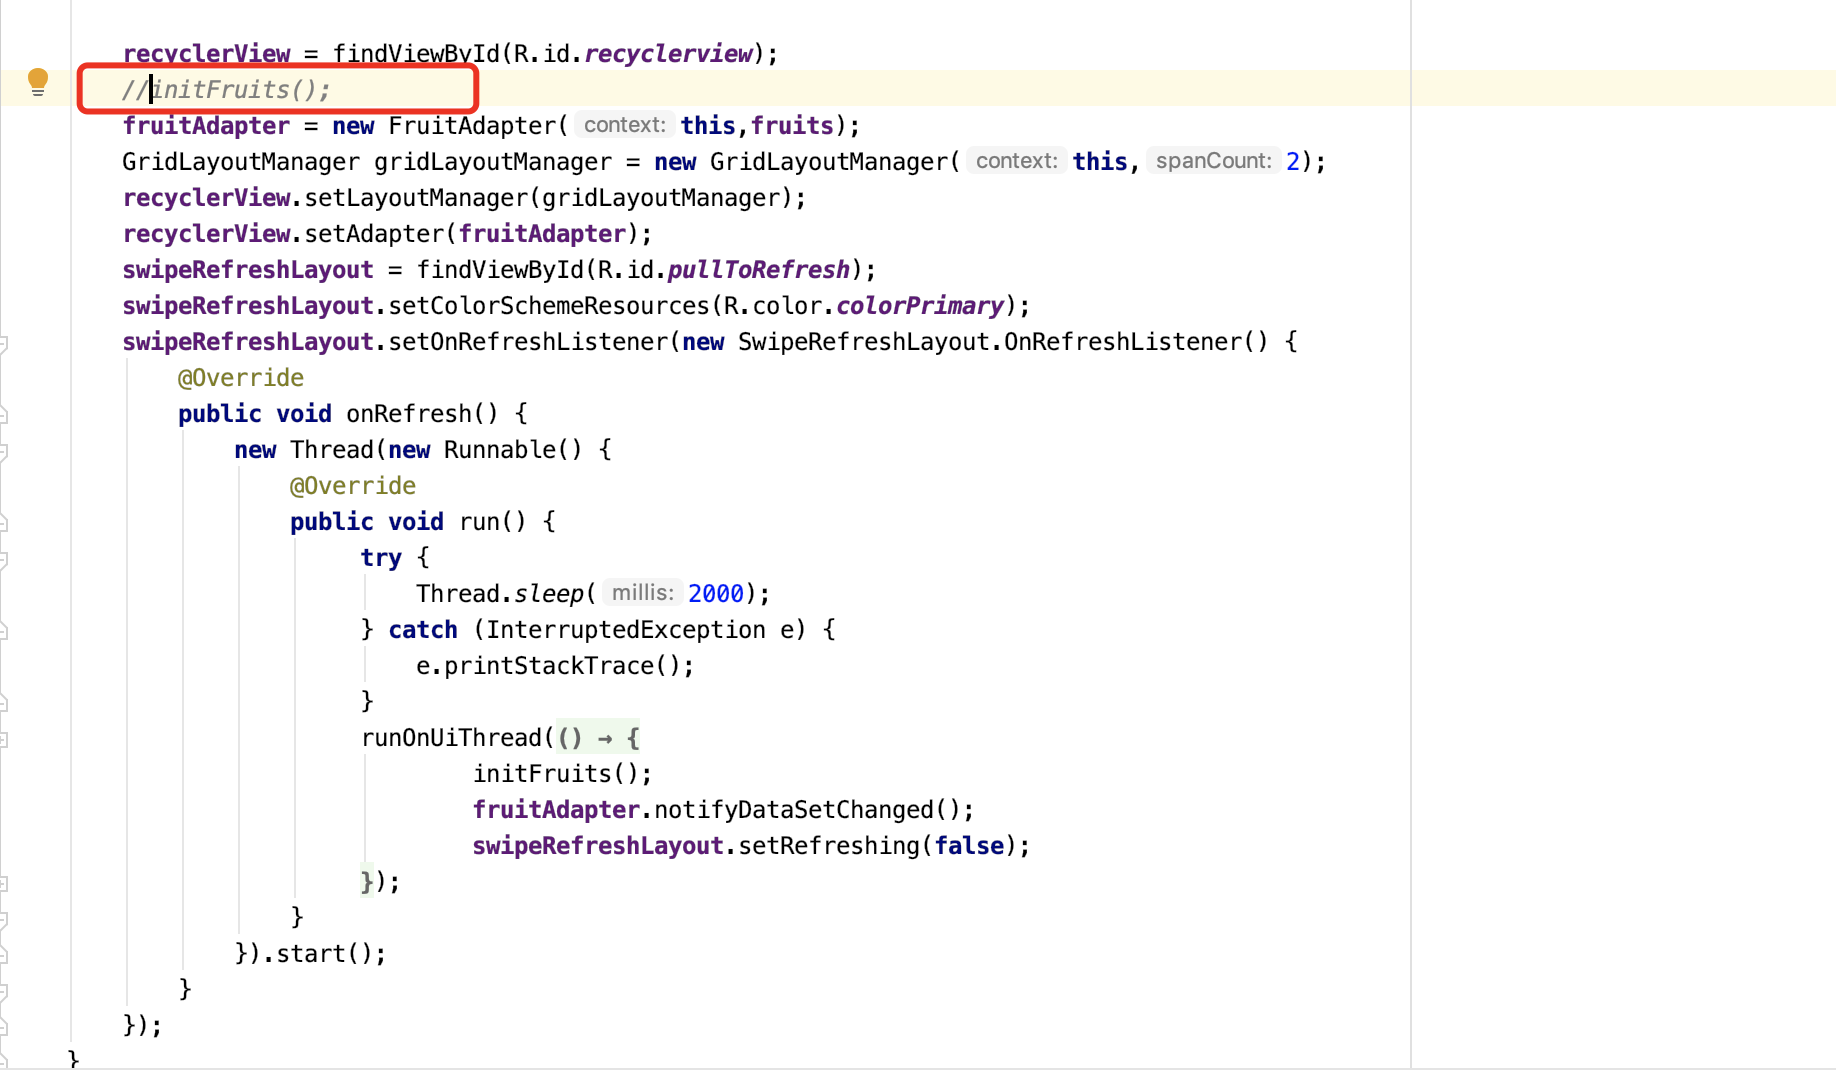Click the '2000' sleep value

tap(716, 594)
